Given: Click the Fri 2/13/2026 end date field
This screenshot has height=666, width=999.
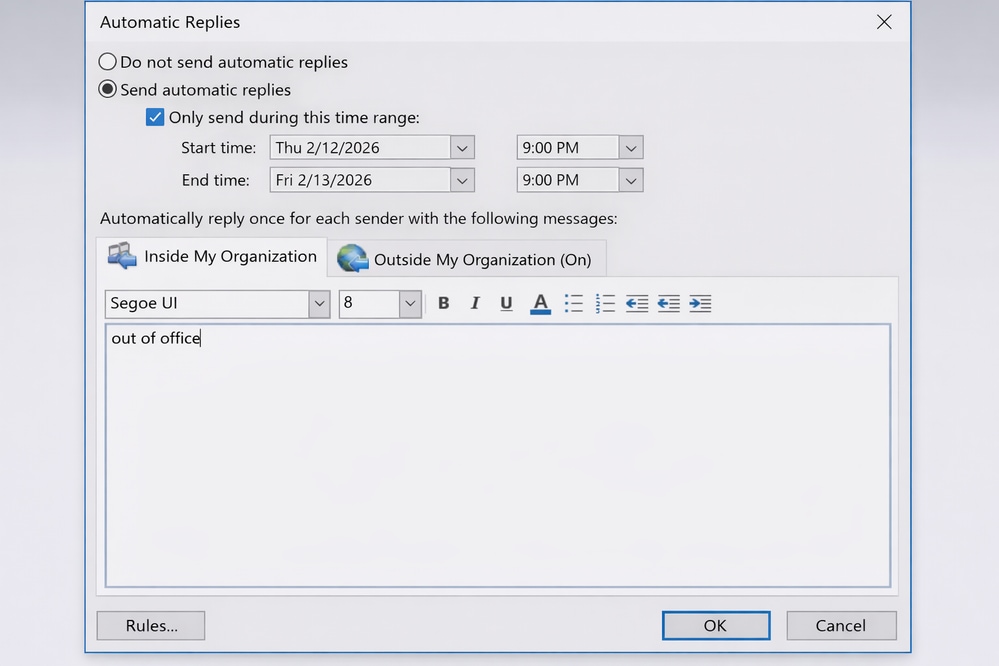Looking at the screenshot, I should click(x=360, y=180).
